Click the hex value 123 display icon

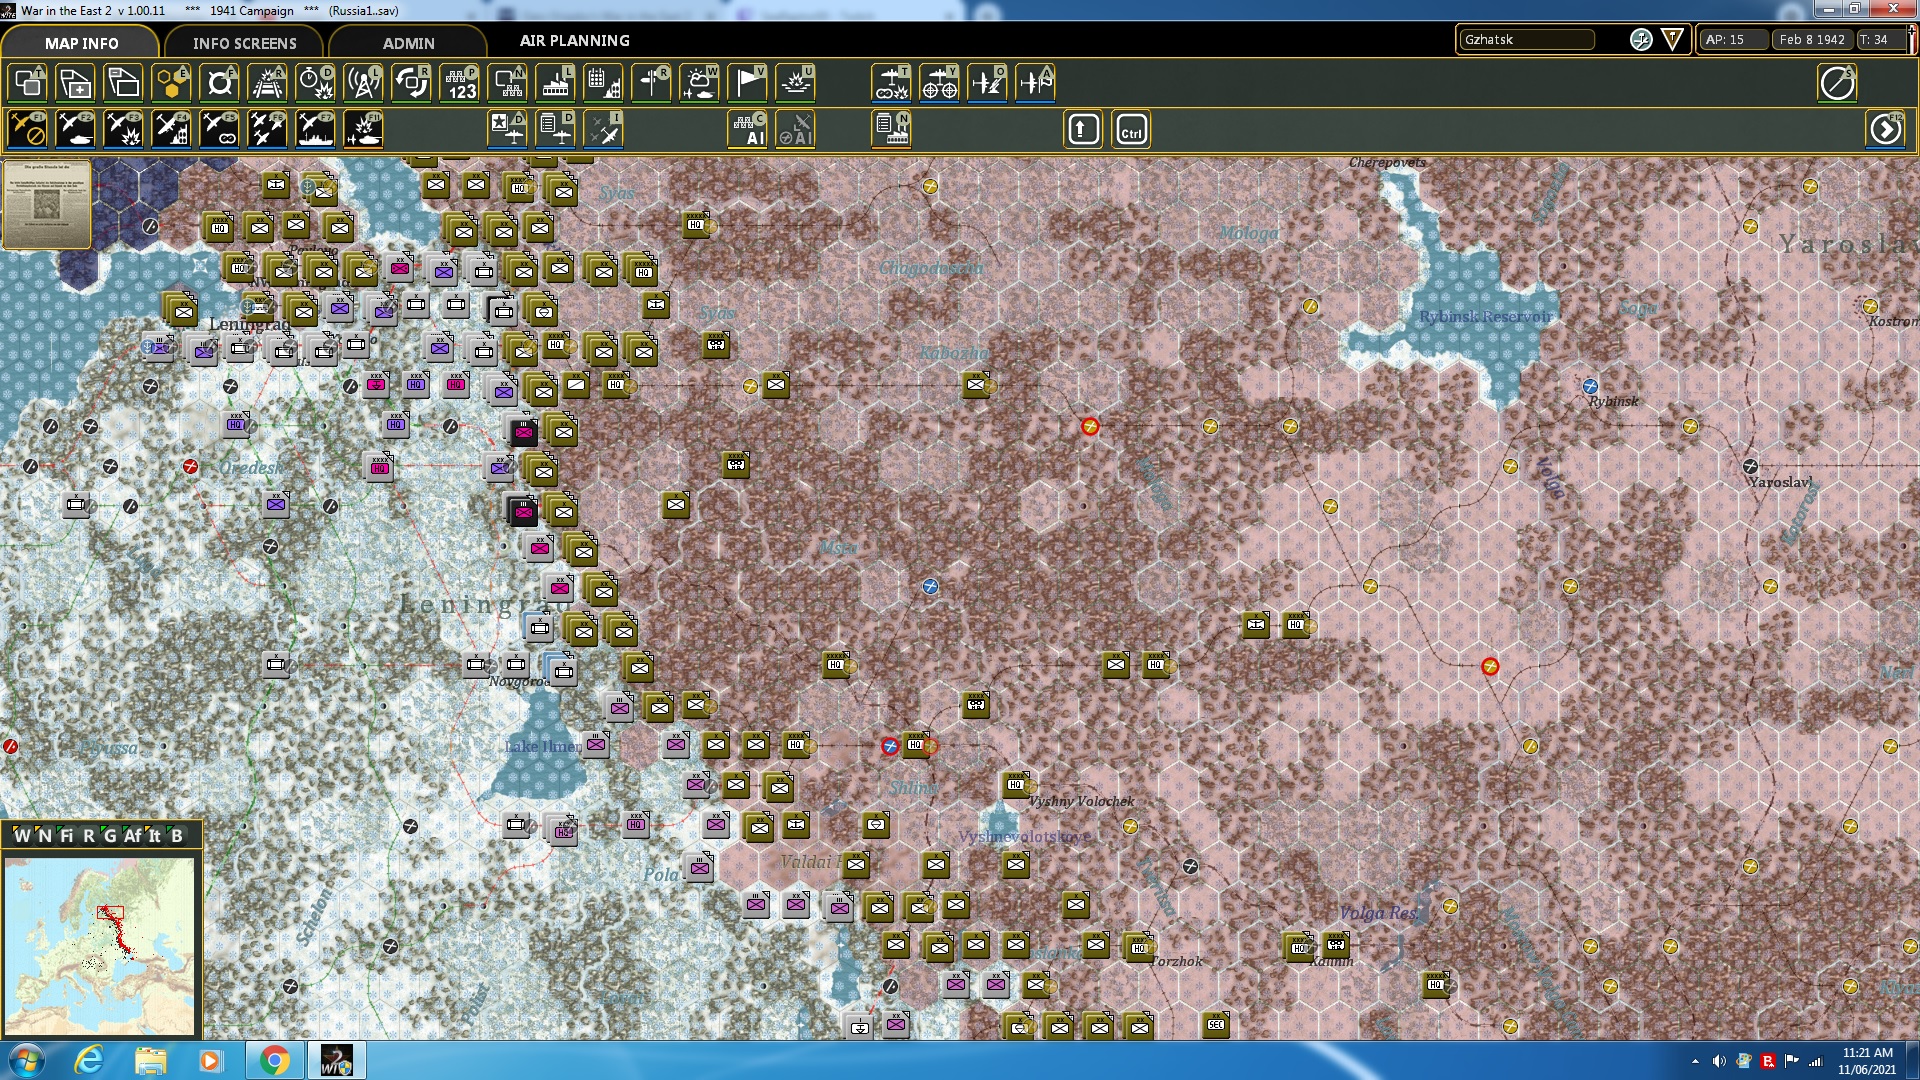[x=461, y=83]
